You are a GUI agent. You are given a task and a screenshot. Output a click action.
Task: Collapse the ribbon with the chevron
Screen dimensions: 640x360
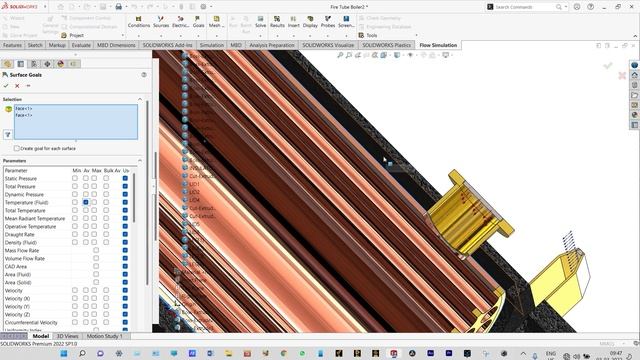(635, 36)
